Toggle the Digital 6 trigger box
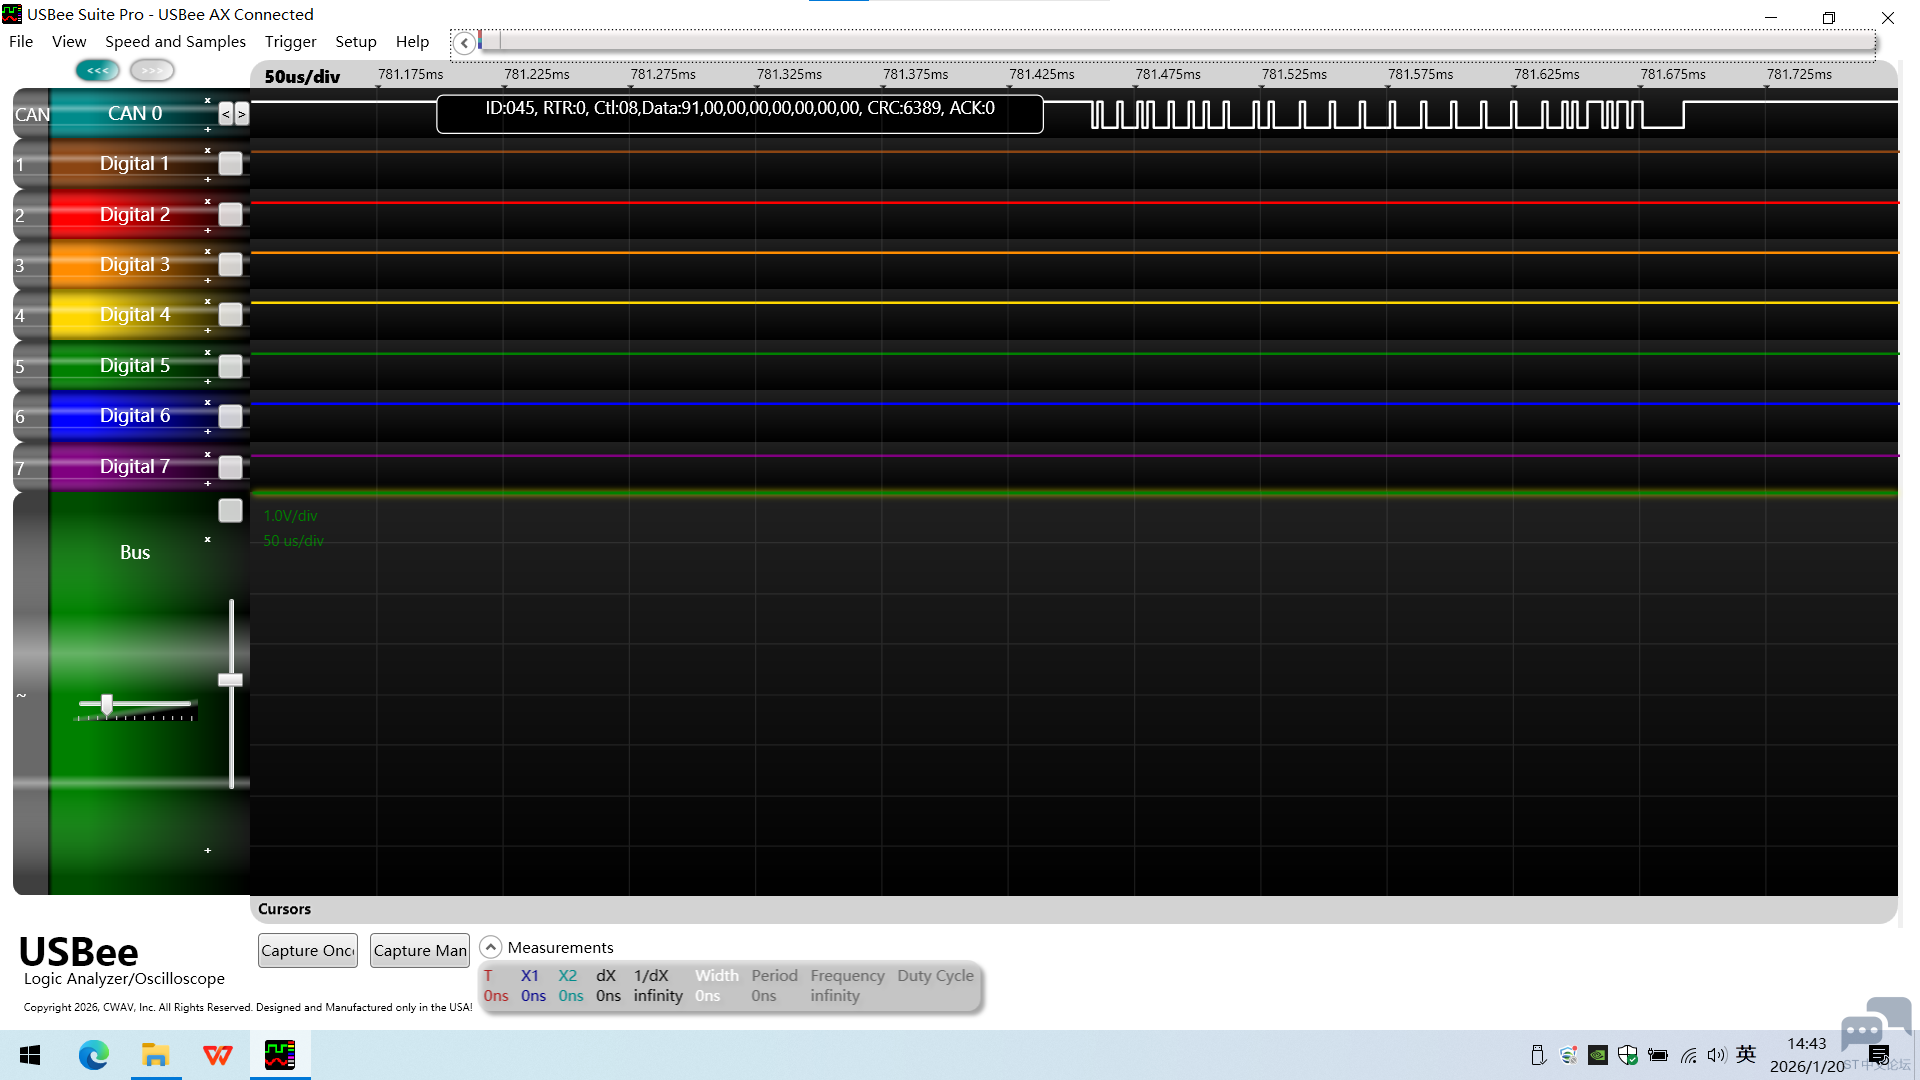Viewport: 1920px width, 1080px height. tap(230, 417)
